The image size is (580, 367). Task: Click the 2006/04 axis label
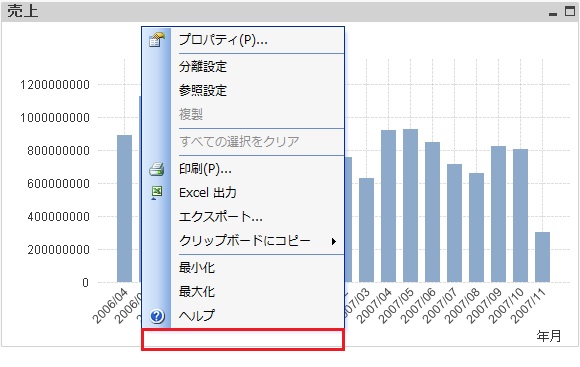tap(110, 306)
